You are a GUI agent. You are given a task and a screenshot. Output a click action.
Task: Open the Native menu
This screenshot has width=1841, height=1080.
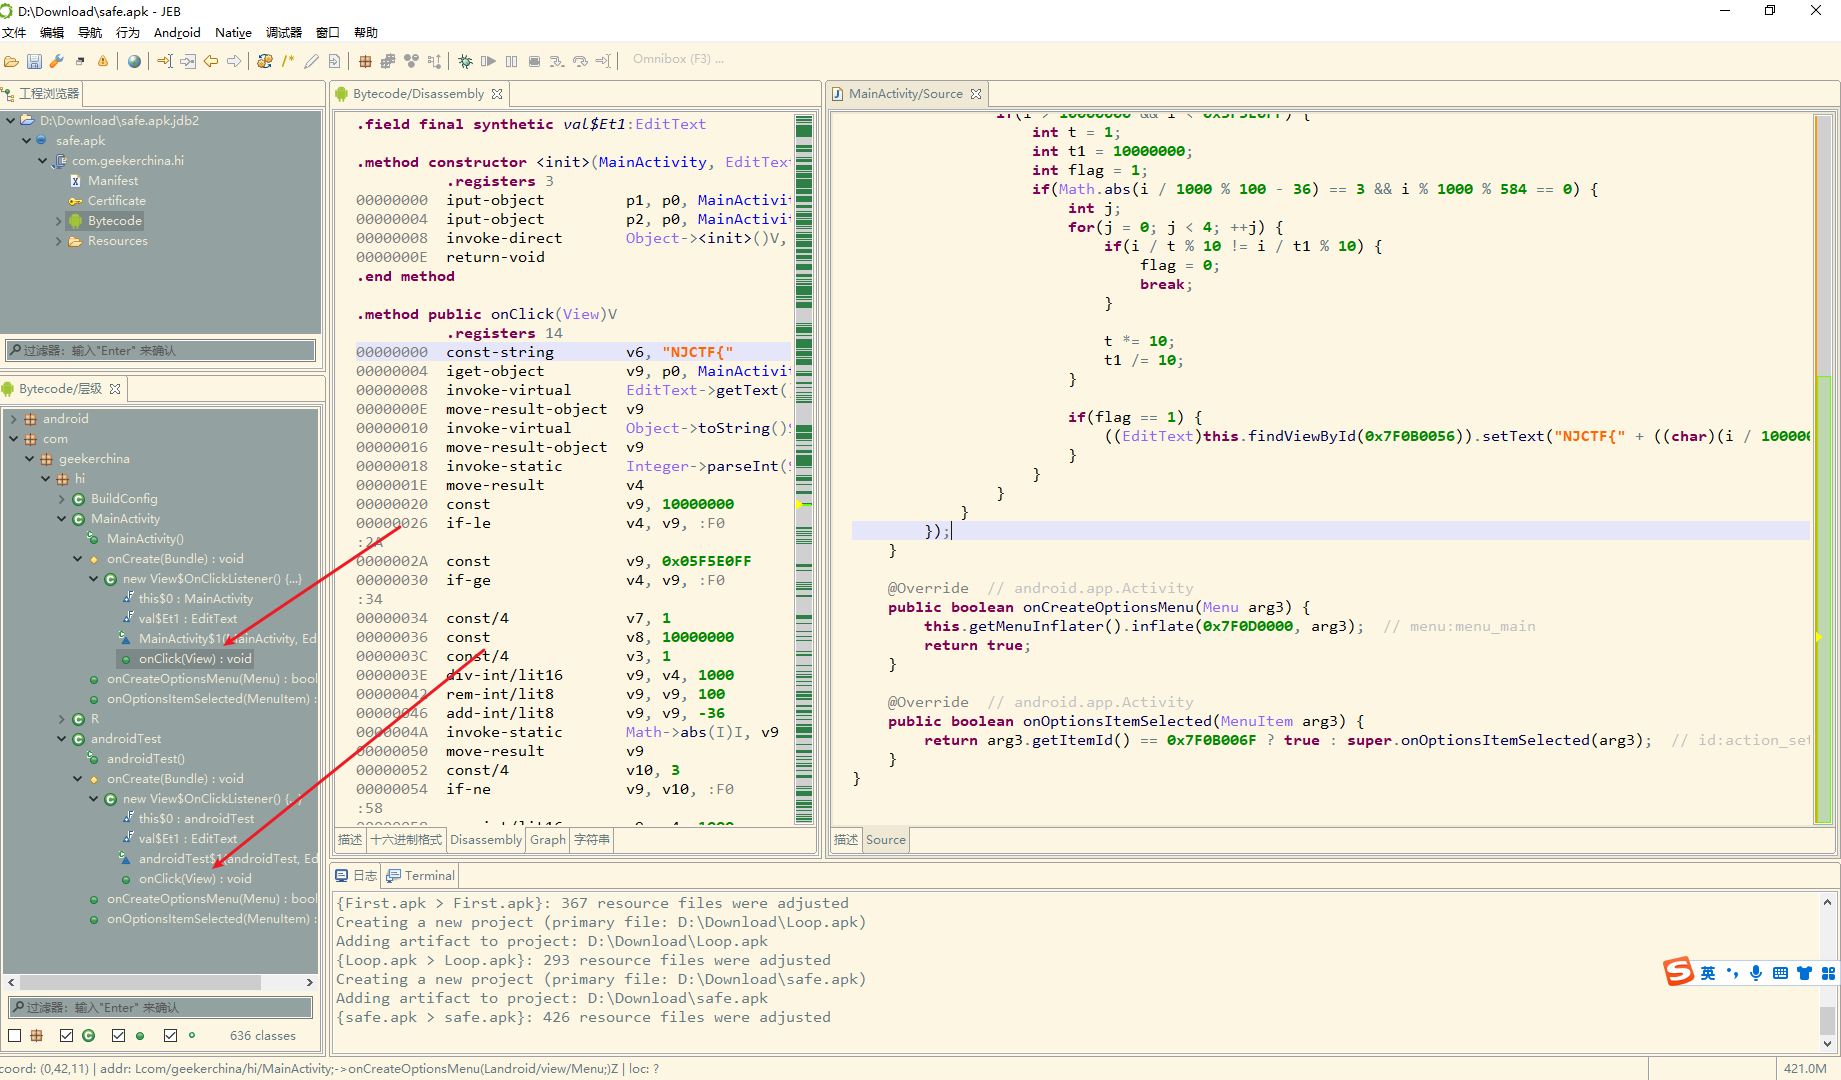[x=233, y=32]
